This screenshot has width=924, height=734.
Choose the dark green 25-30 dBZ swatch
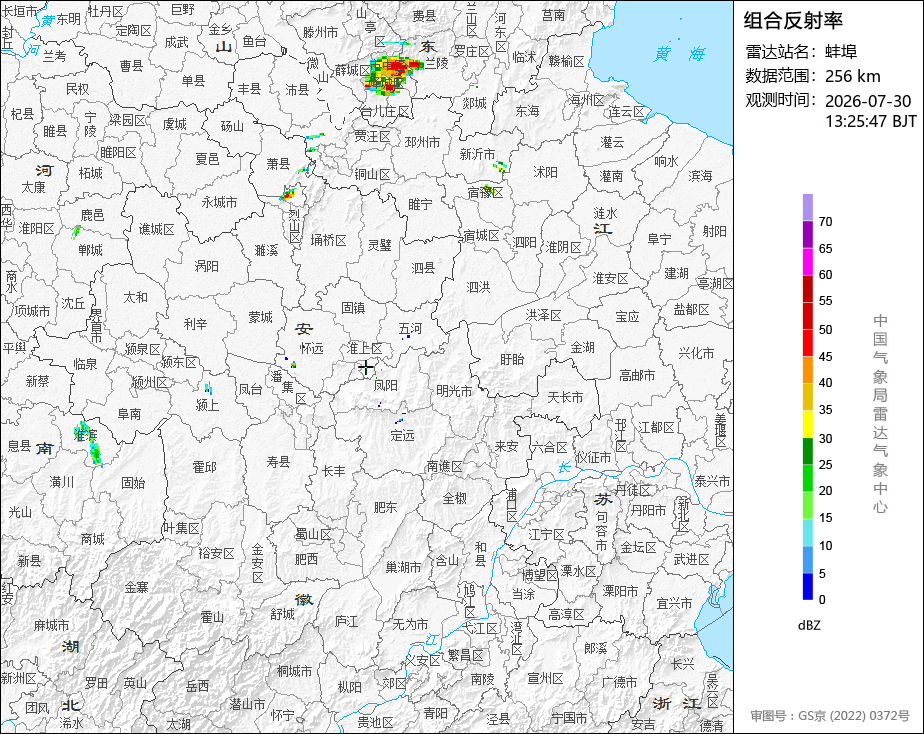(x=807, y=451)
